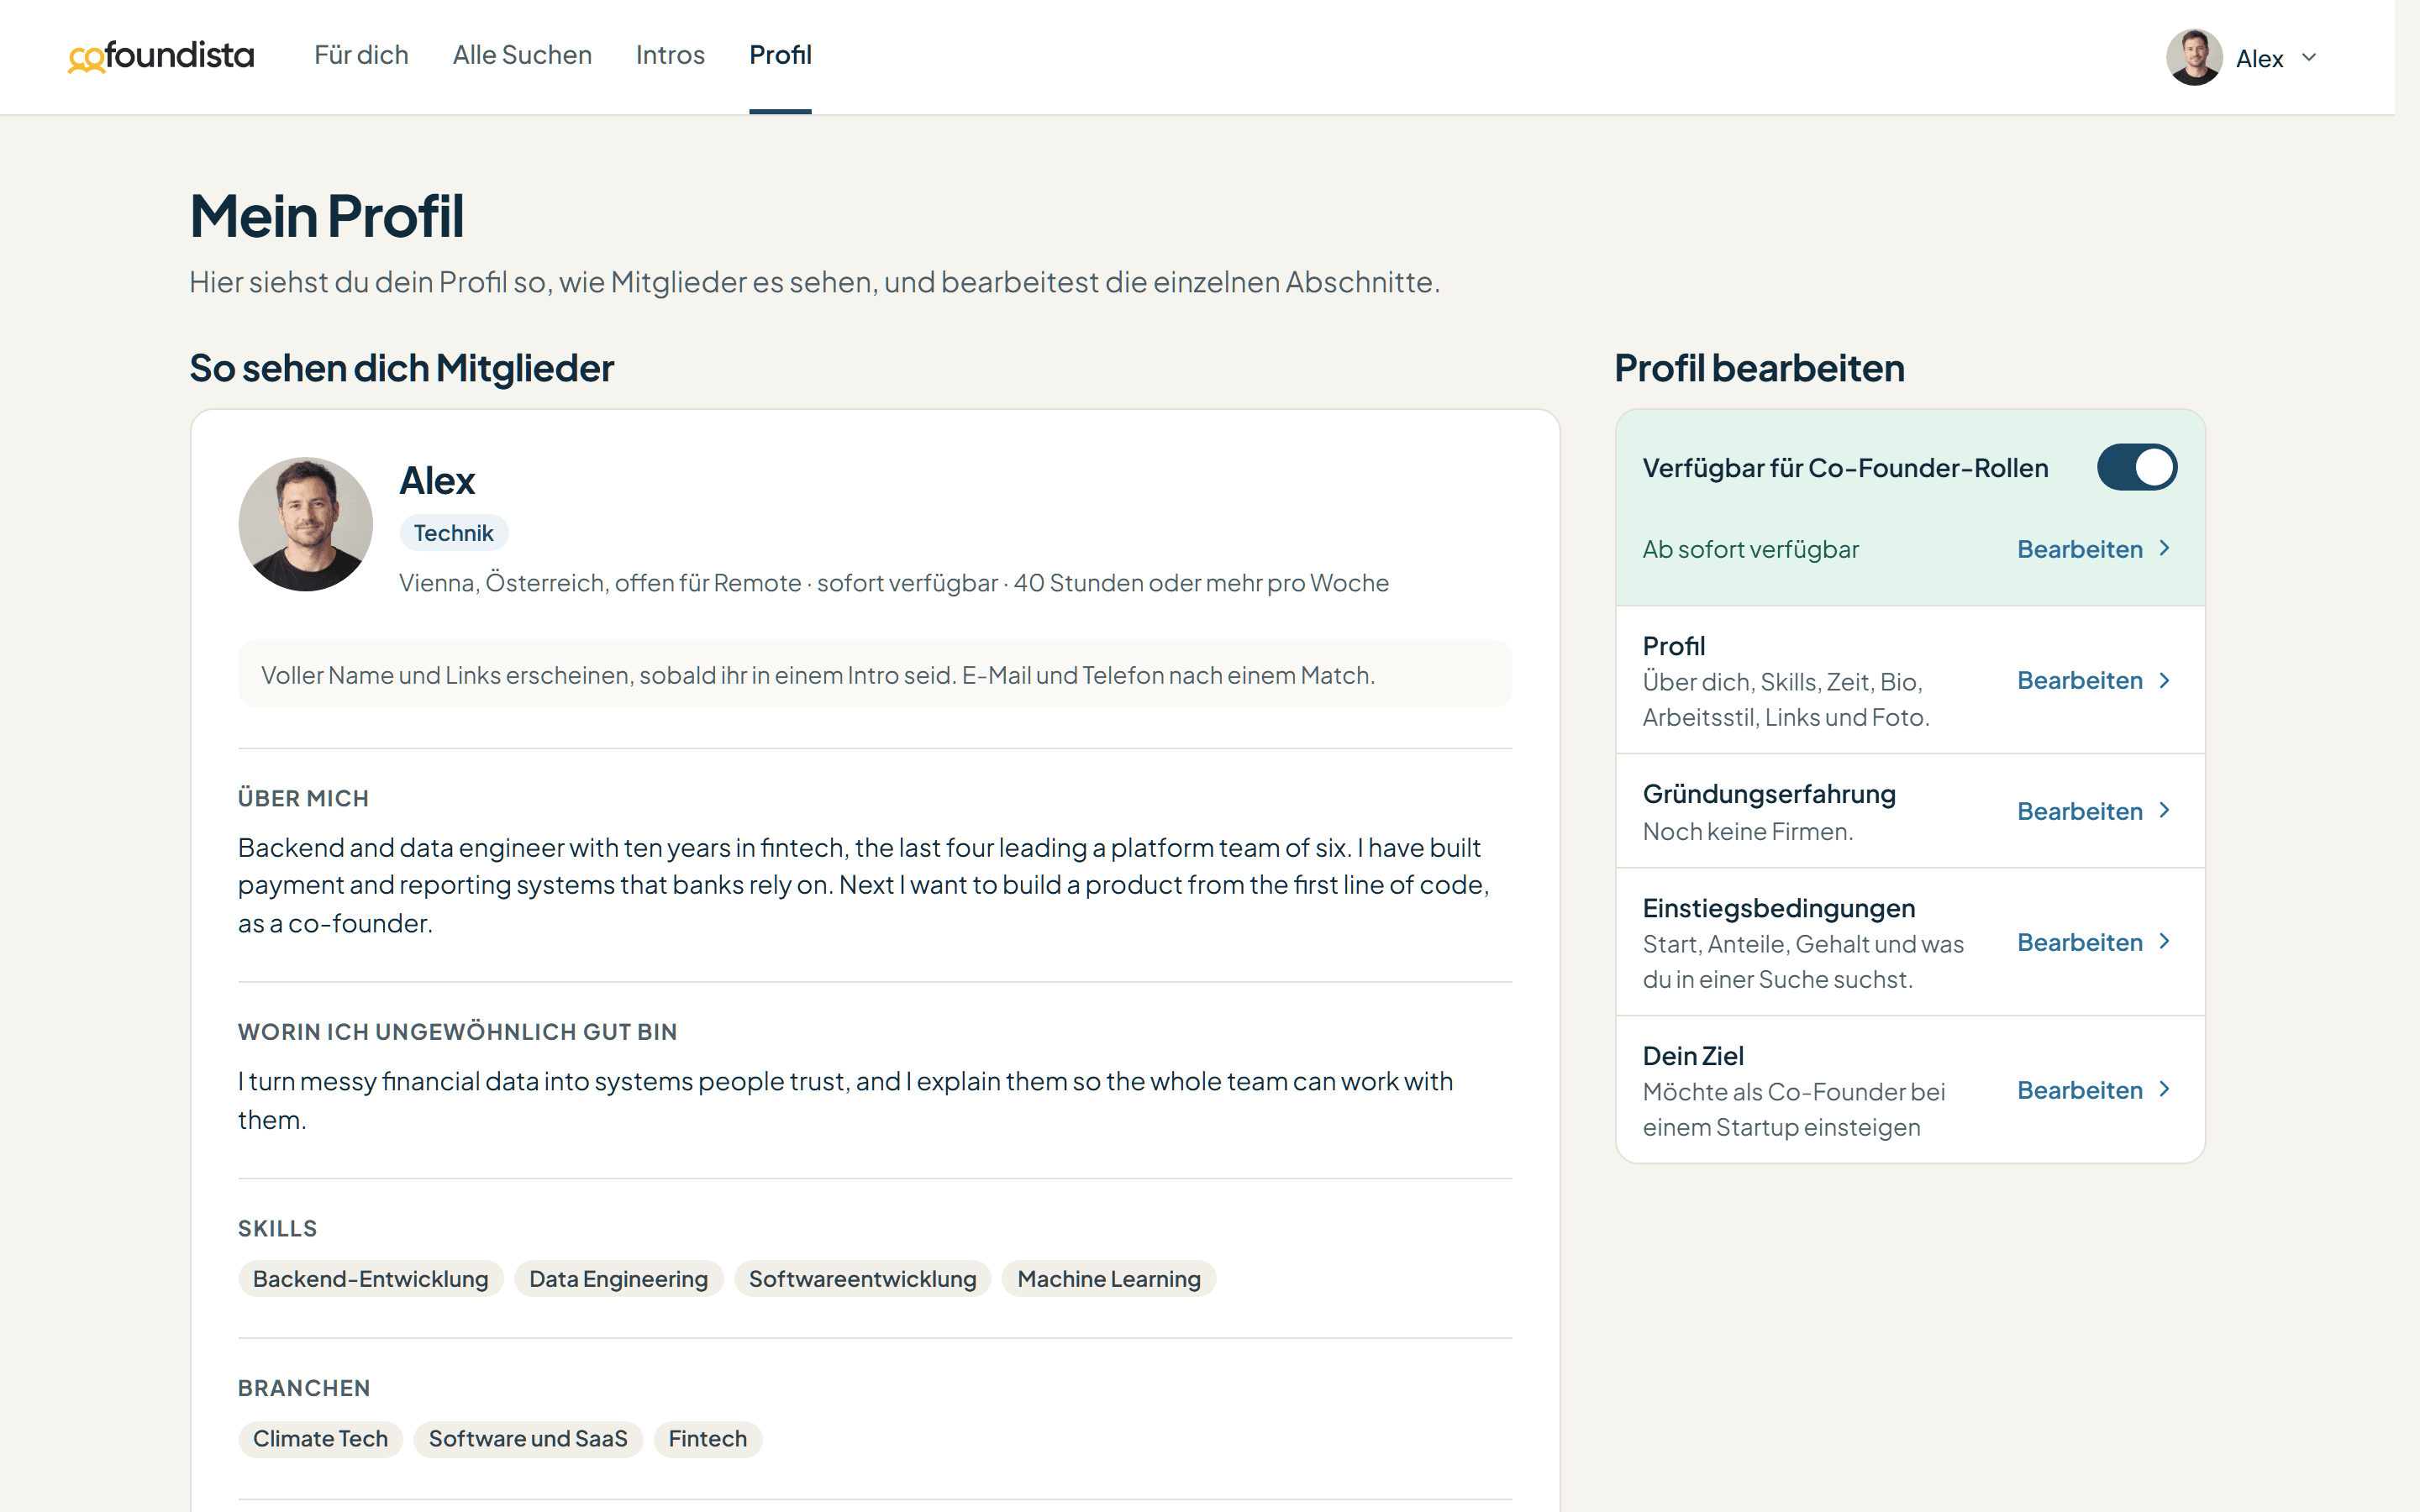2420x1512 pixels.
Task: Click Alex's large profile photo
Action: pos(305,524)
